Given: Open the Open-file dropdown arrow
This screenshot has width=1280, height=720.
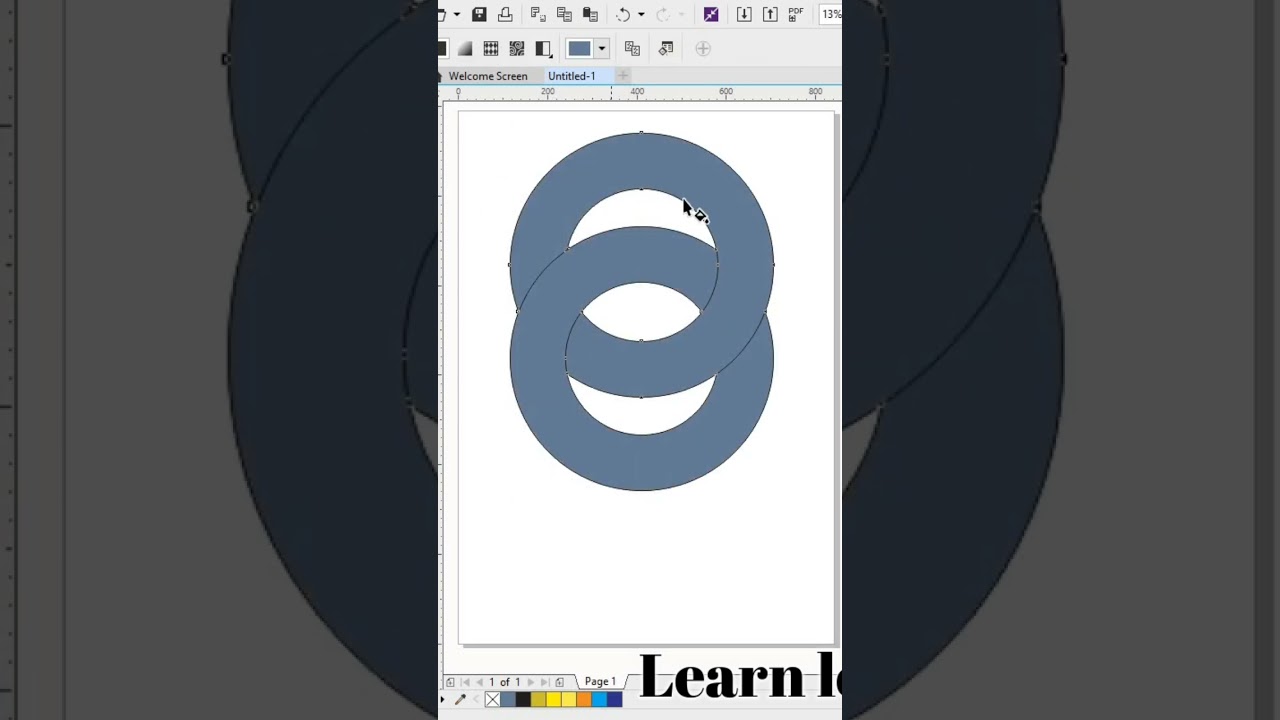Looking at the screenshot, I should point(456,14).
